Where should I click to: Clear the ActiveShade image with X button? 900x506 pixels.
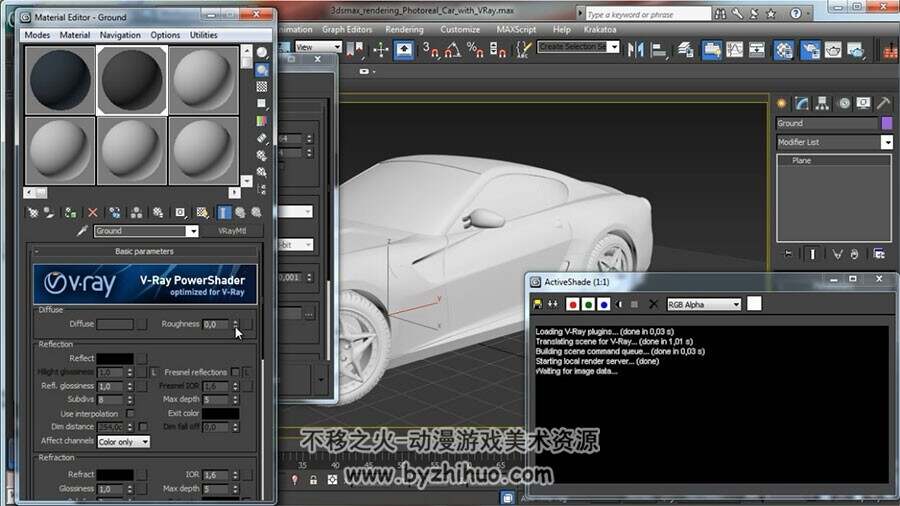point(653,305)
